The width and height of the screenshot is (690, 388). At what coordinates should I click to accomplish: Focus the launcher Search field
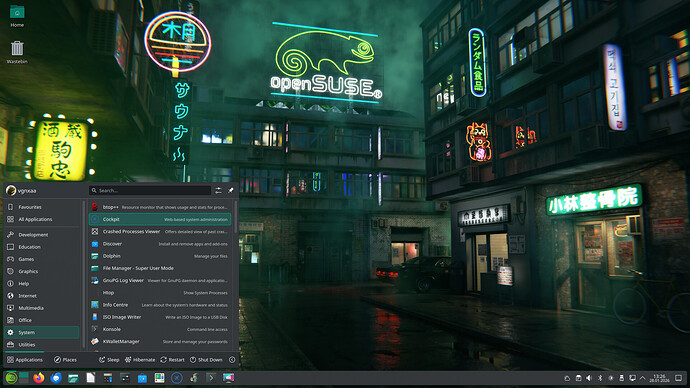click(150, 190)
